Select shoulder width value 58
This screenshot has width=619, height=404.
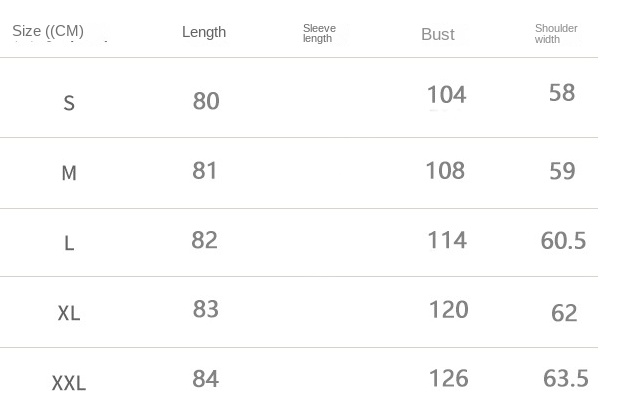click(562, 93)
